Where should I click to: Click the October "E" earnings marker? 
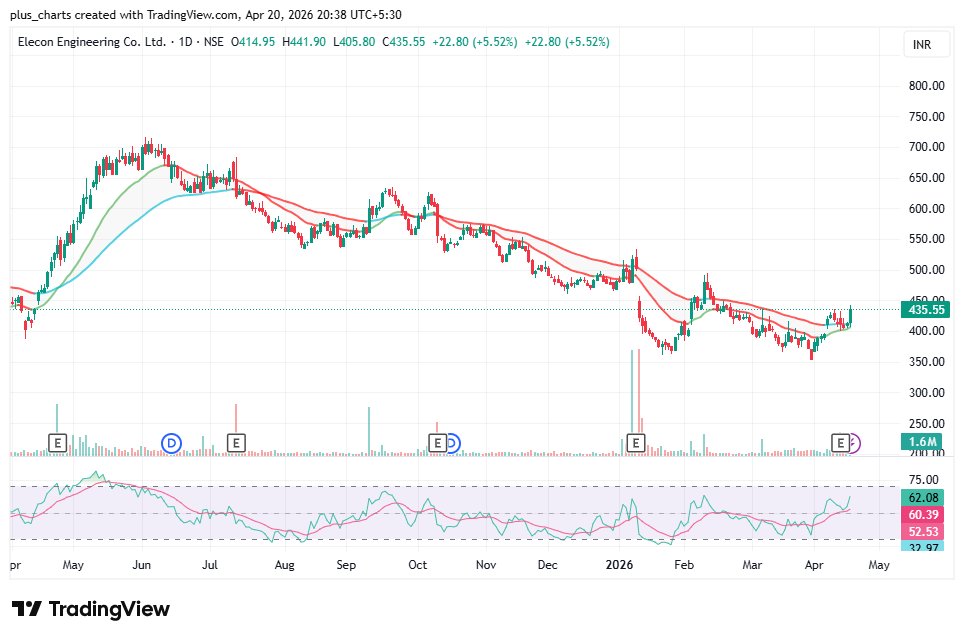pos(437,441)
